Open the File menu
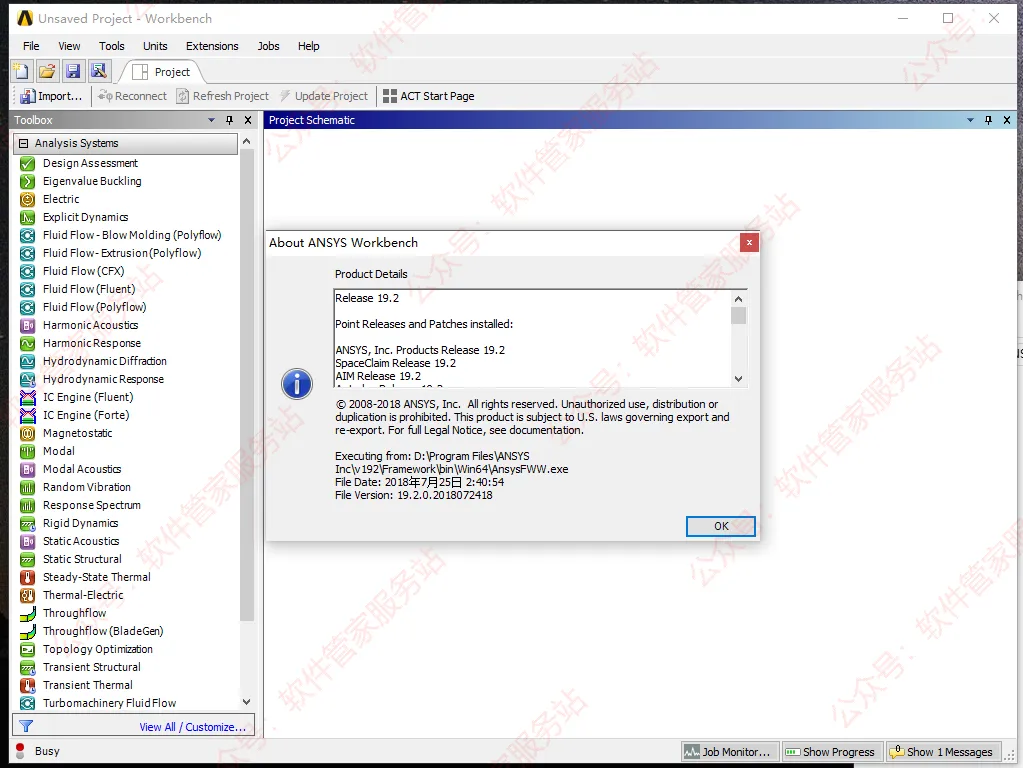Screen dimensions: 1023x768 tap(31, 46)
